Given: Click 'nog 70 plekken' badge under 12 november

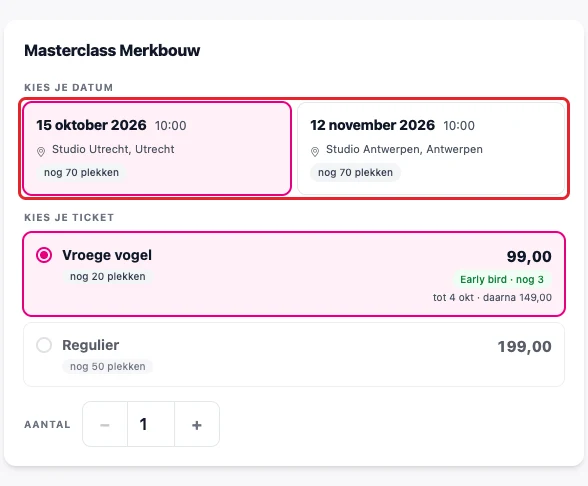Looking at the screenshot, I should click(x=356, y=172).
